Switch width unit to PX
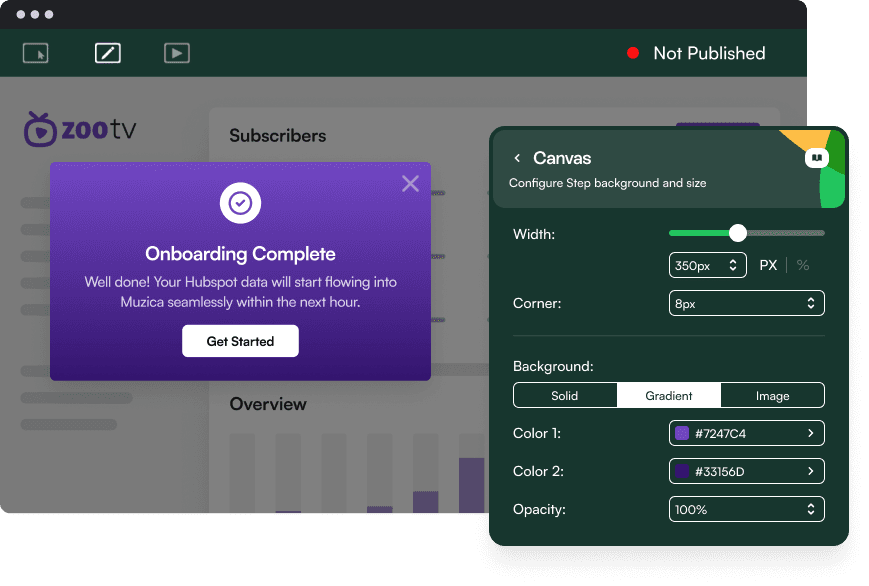The image size is (869, 586). [768, 265]
